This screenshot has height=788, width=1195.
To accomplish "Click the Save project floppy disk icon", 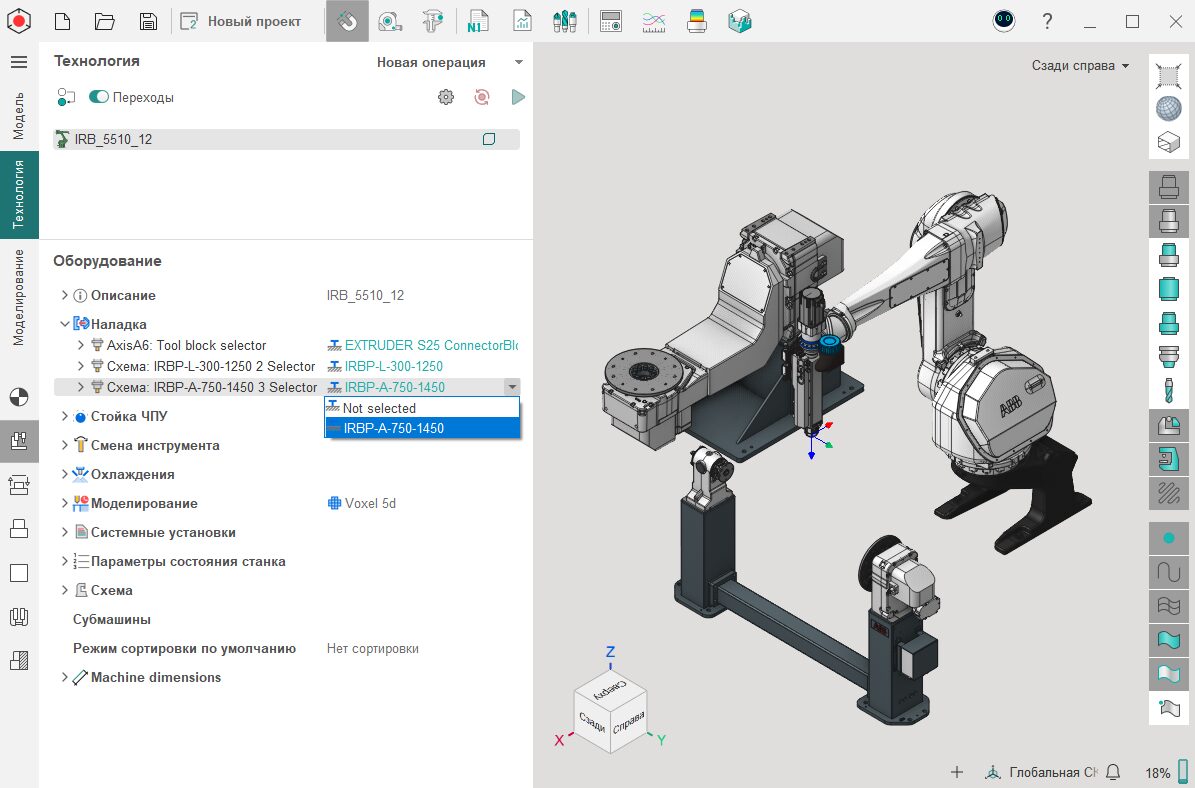I will pyautogui.click(x=148, y=21).
